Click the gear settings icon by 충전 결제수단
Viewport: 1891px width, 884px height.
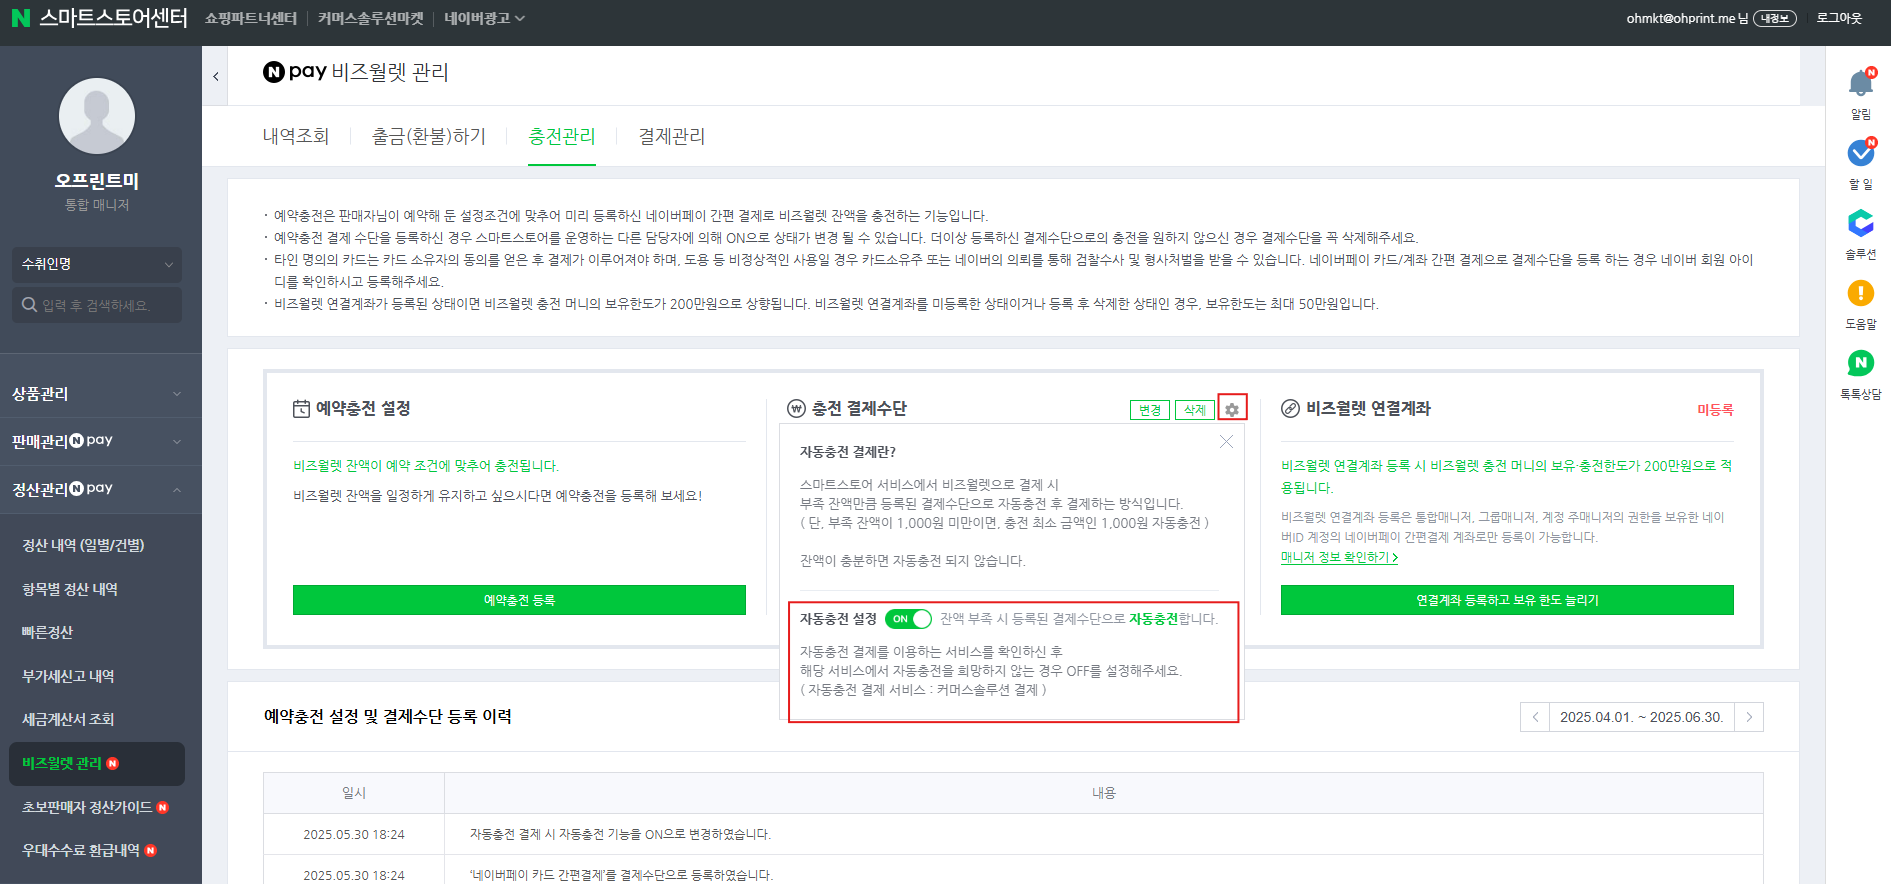point(1232,409)
